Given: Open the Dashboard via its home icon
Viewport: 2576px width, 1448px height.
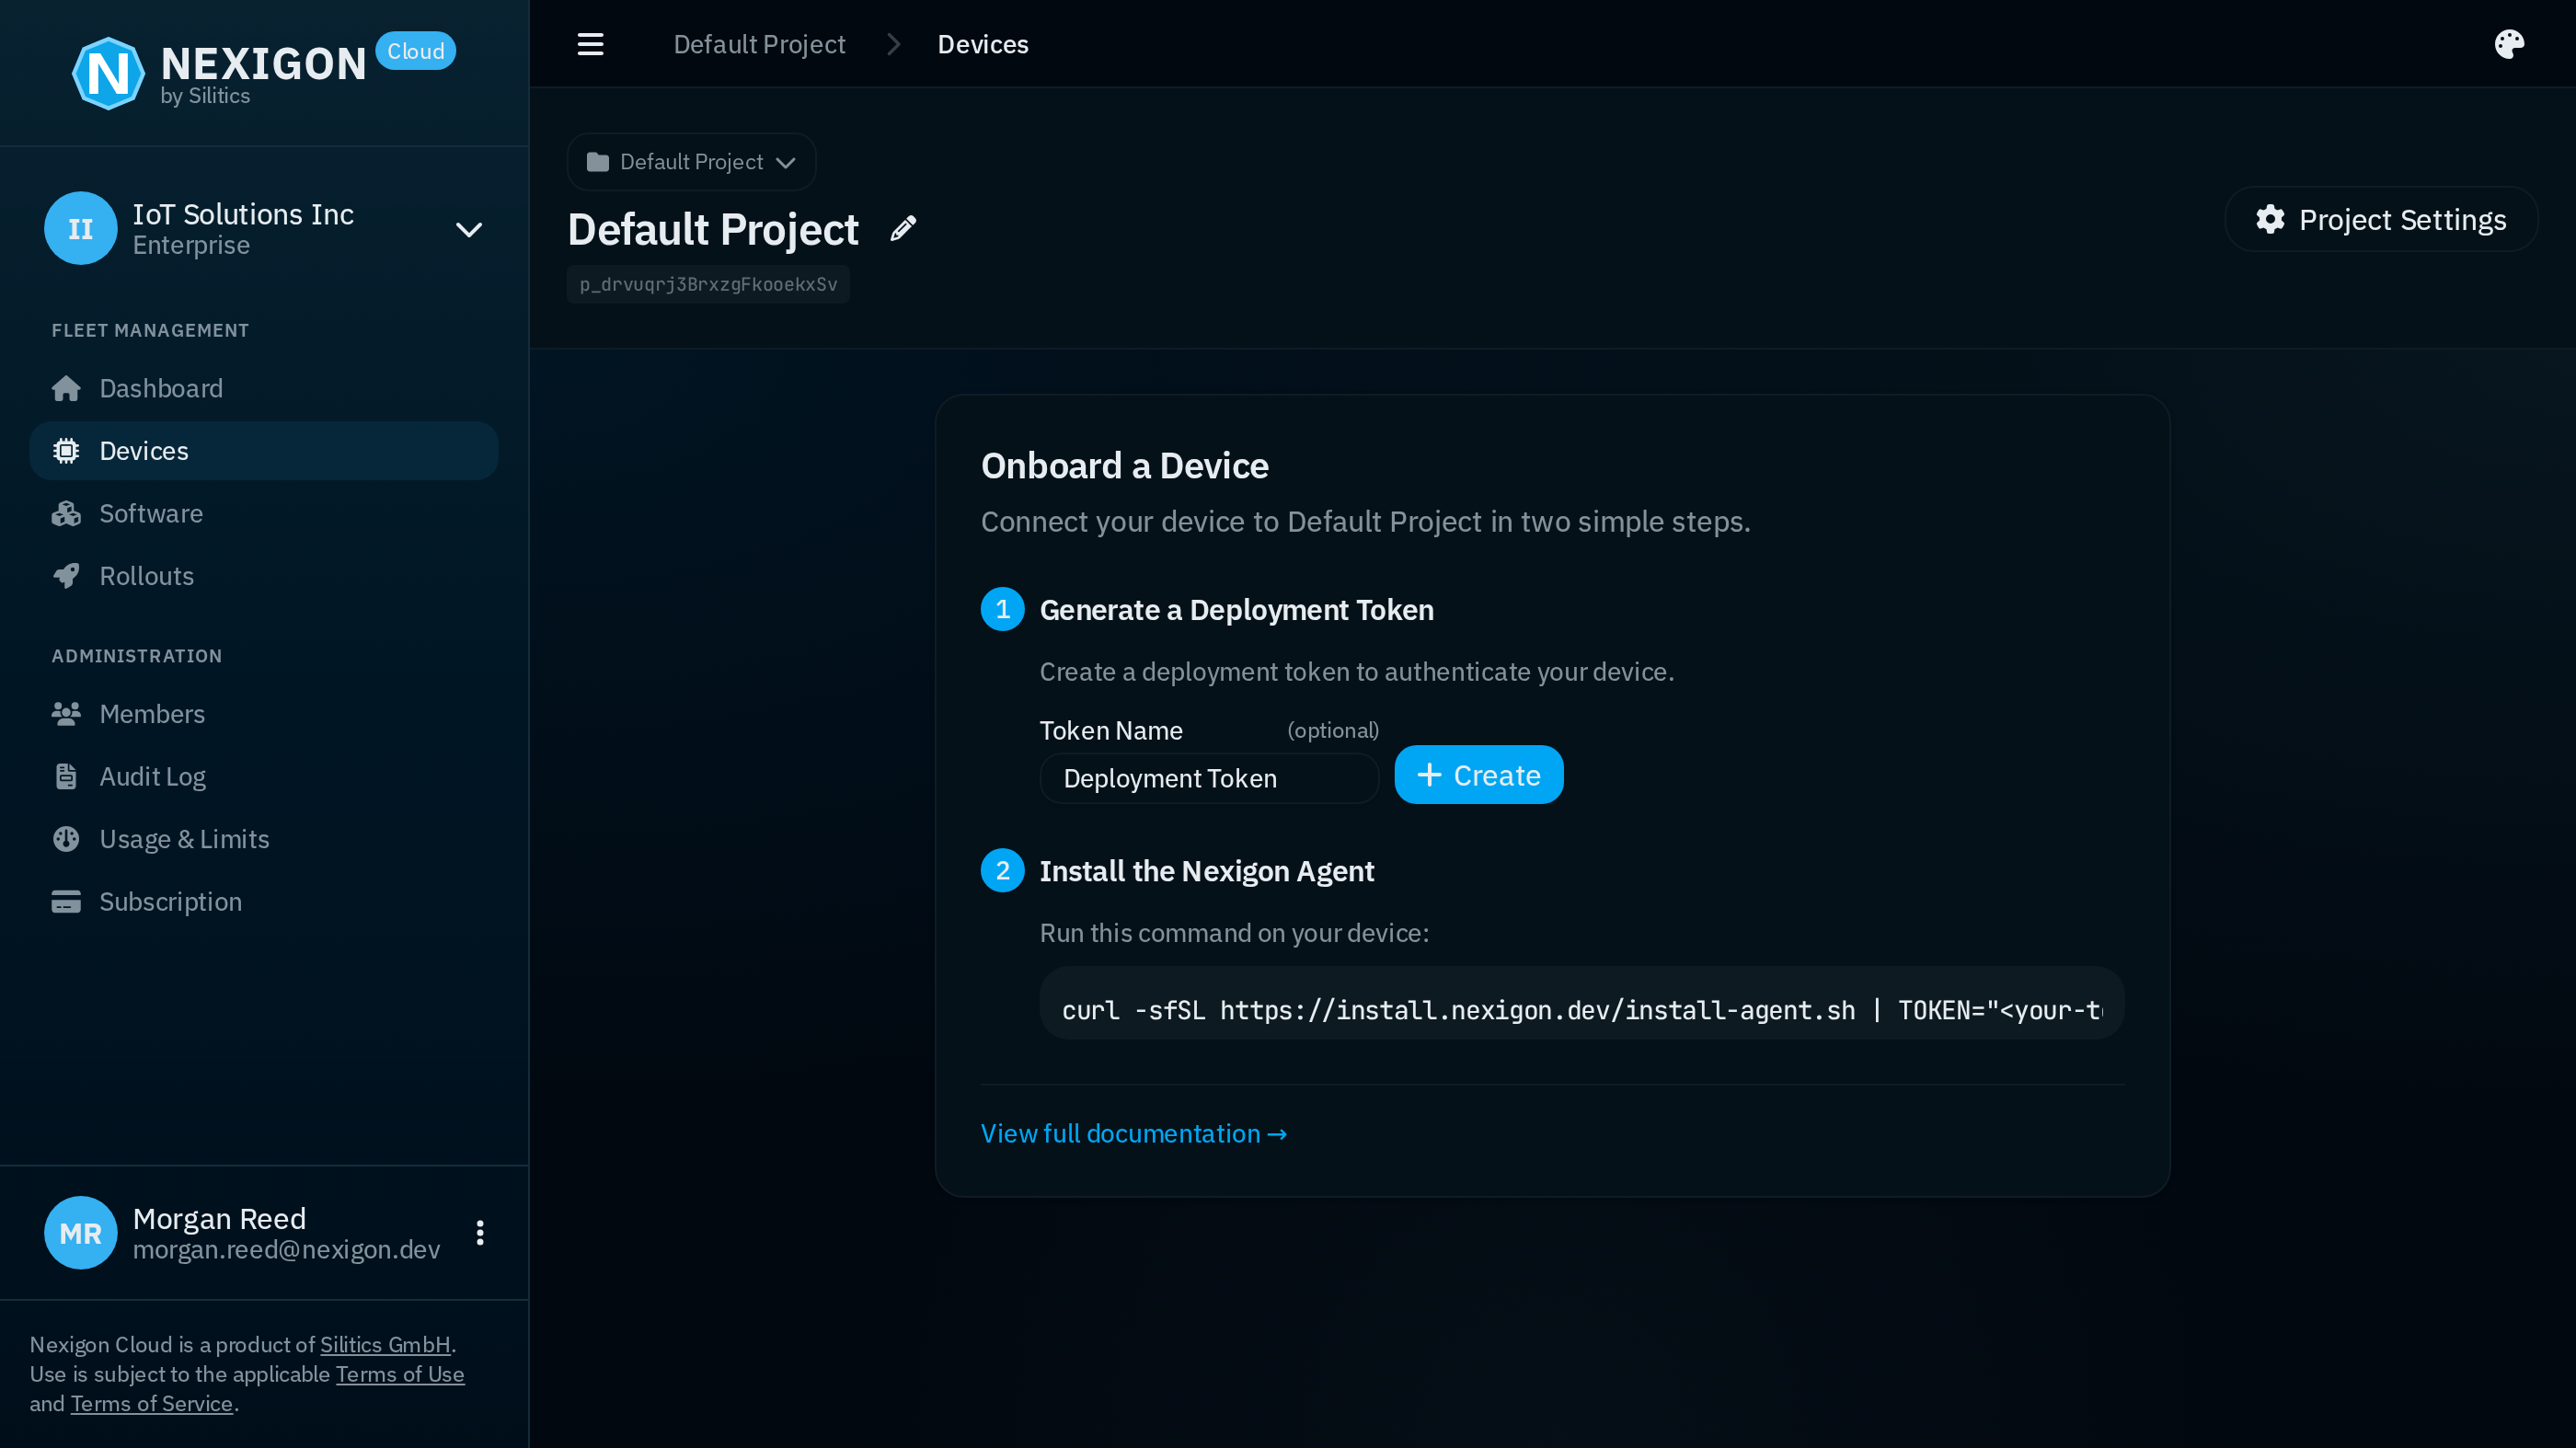Looking at the screenshot, I should point(66,388).
